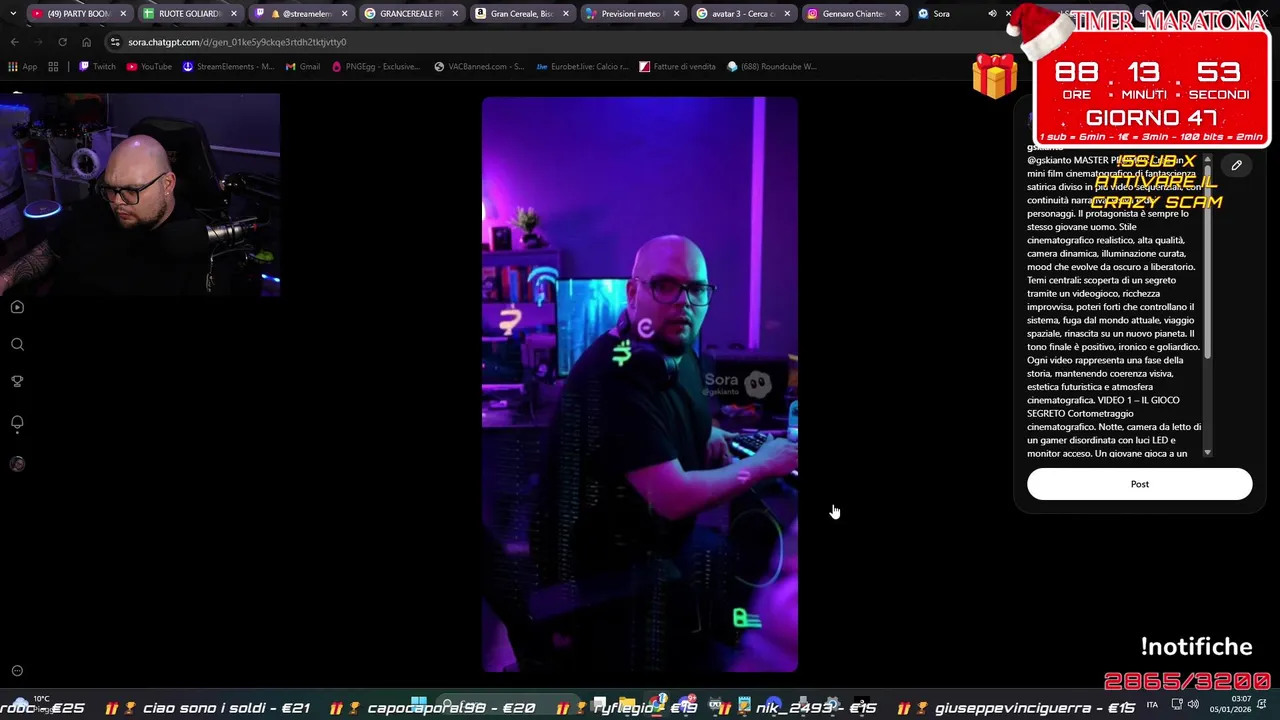The image size is (1280, 720).
Task: Reload the page with the refresh icon
Action: tap(62, 42)
